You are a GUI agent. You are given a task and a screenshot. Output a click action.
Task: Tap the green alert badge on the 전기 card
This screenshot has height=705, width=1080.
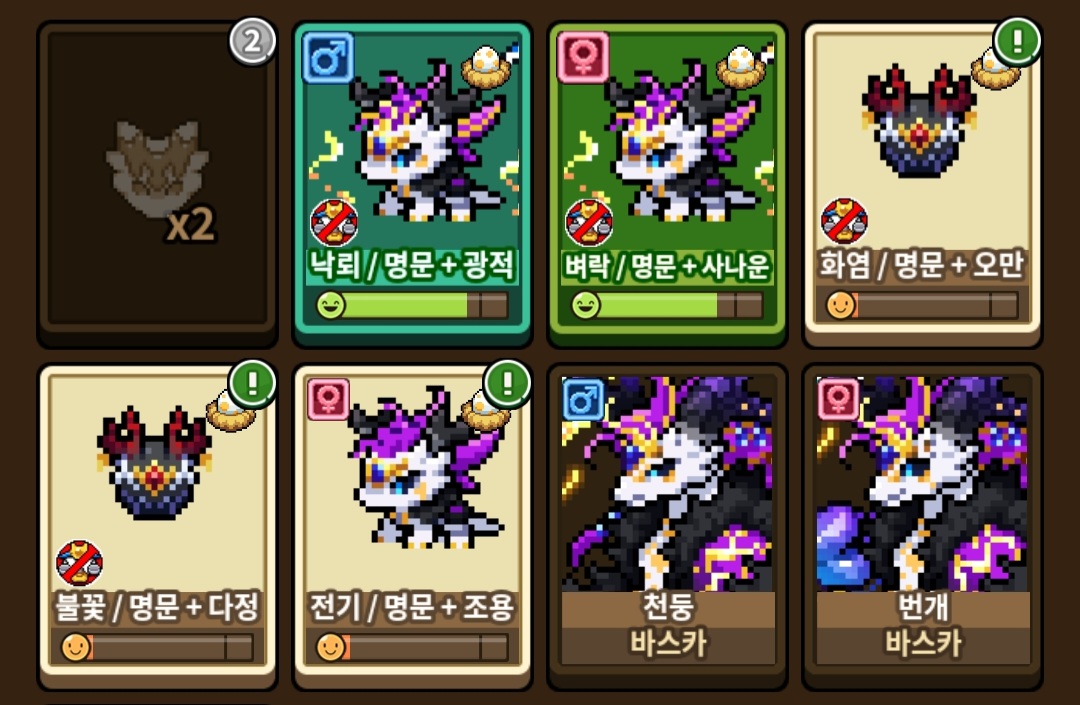coord(508,383)
